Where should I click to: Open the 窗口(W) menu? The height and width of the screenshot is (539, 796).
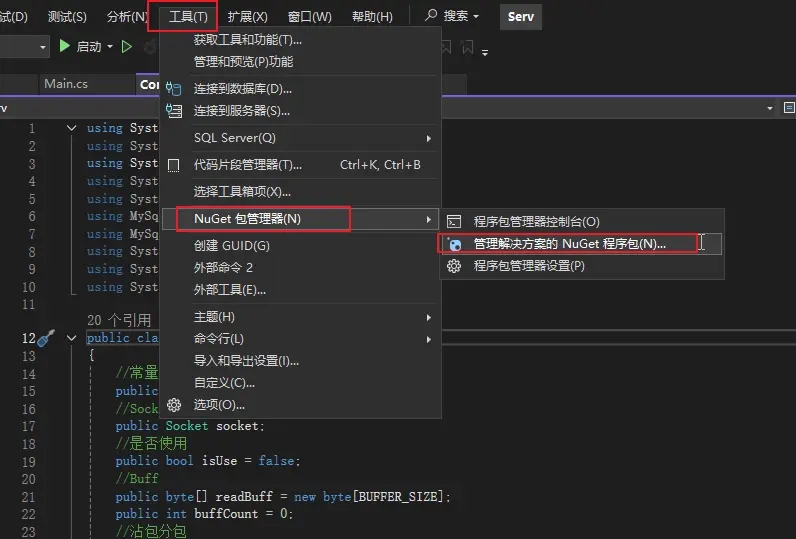point(309,17)
